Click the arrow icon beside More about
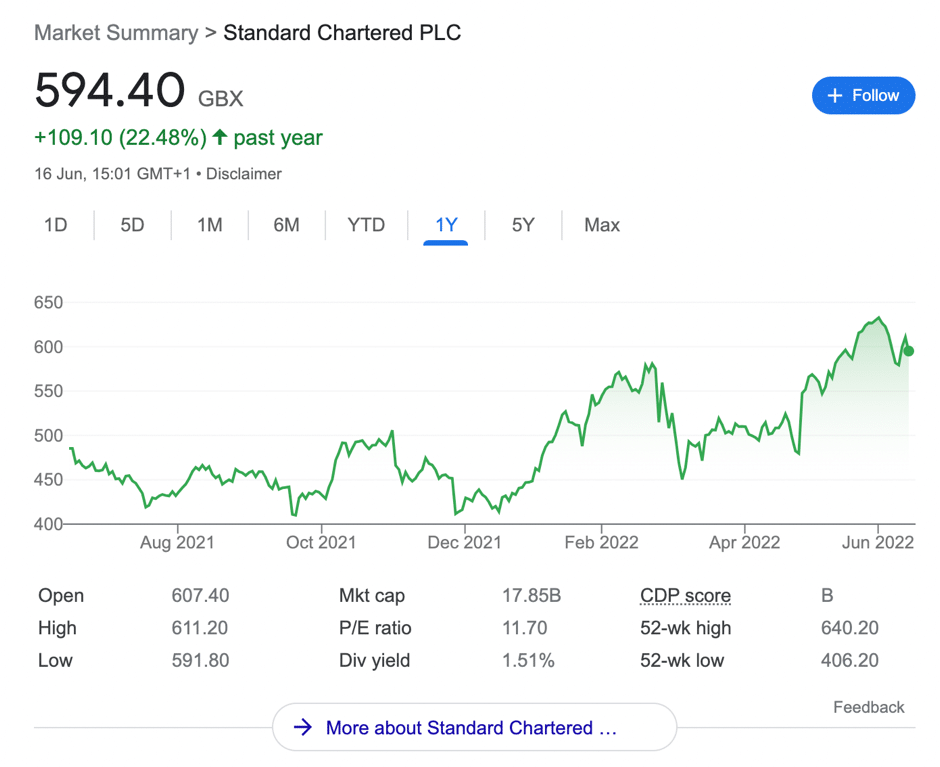This screenshot has width=940, height=767. pos(302,728)
